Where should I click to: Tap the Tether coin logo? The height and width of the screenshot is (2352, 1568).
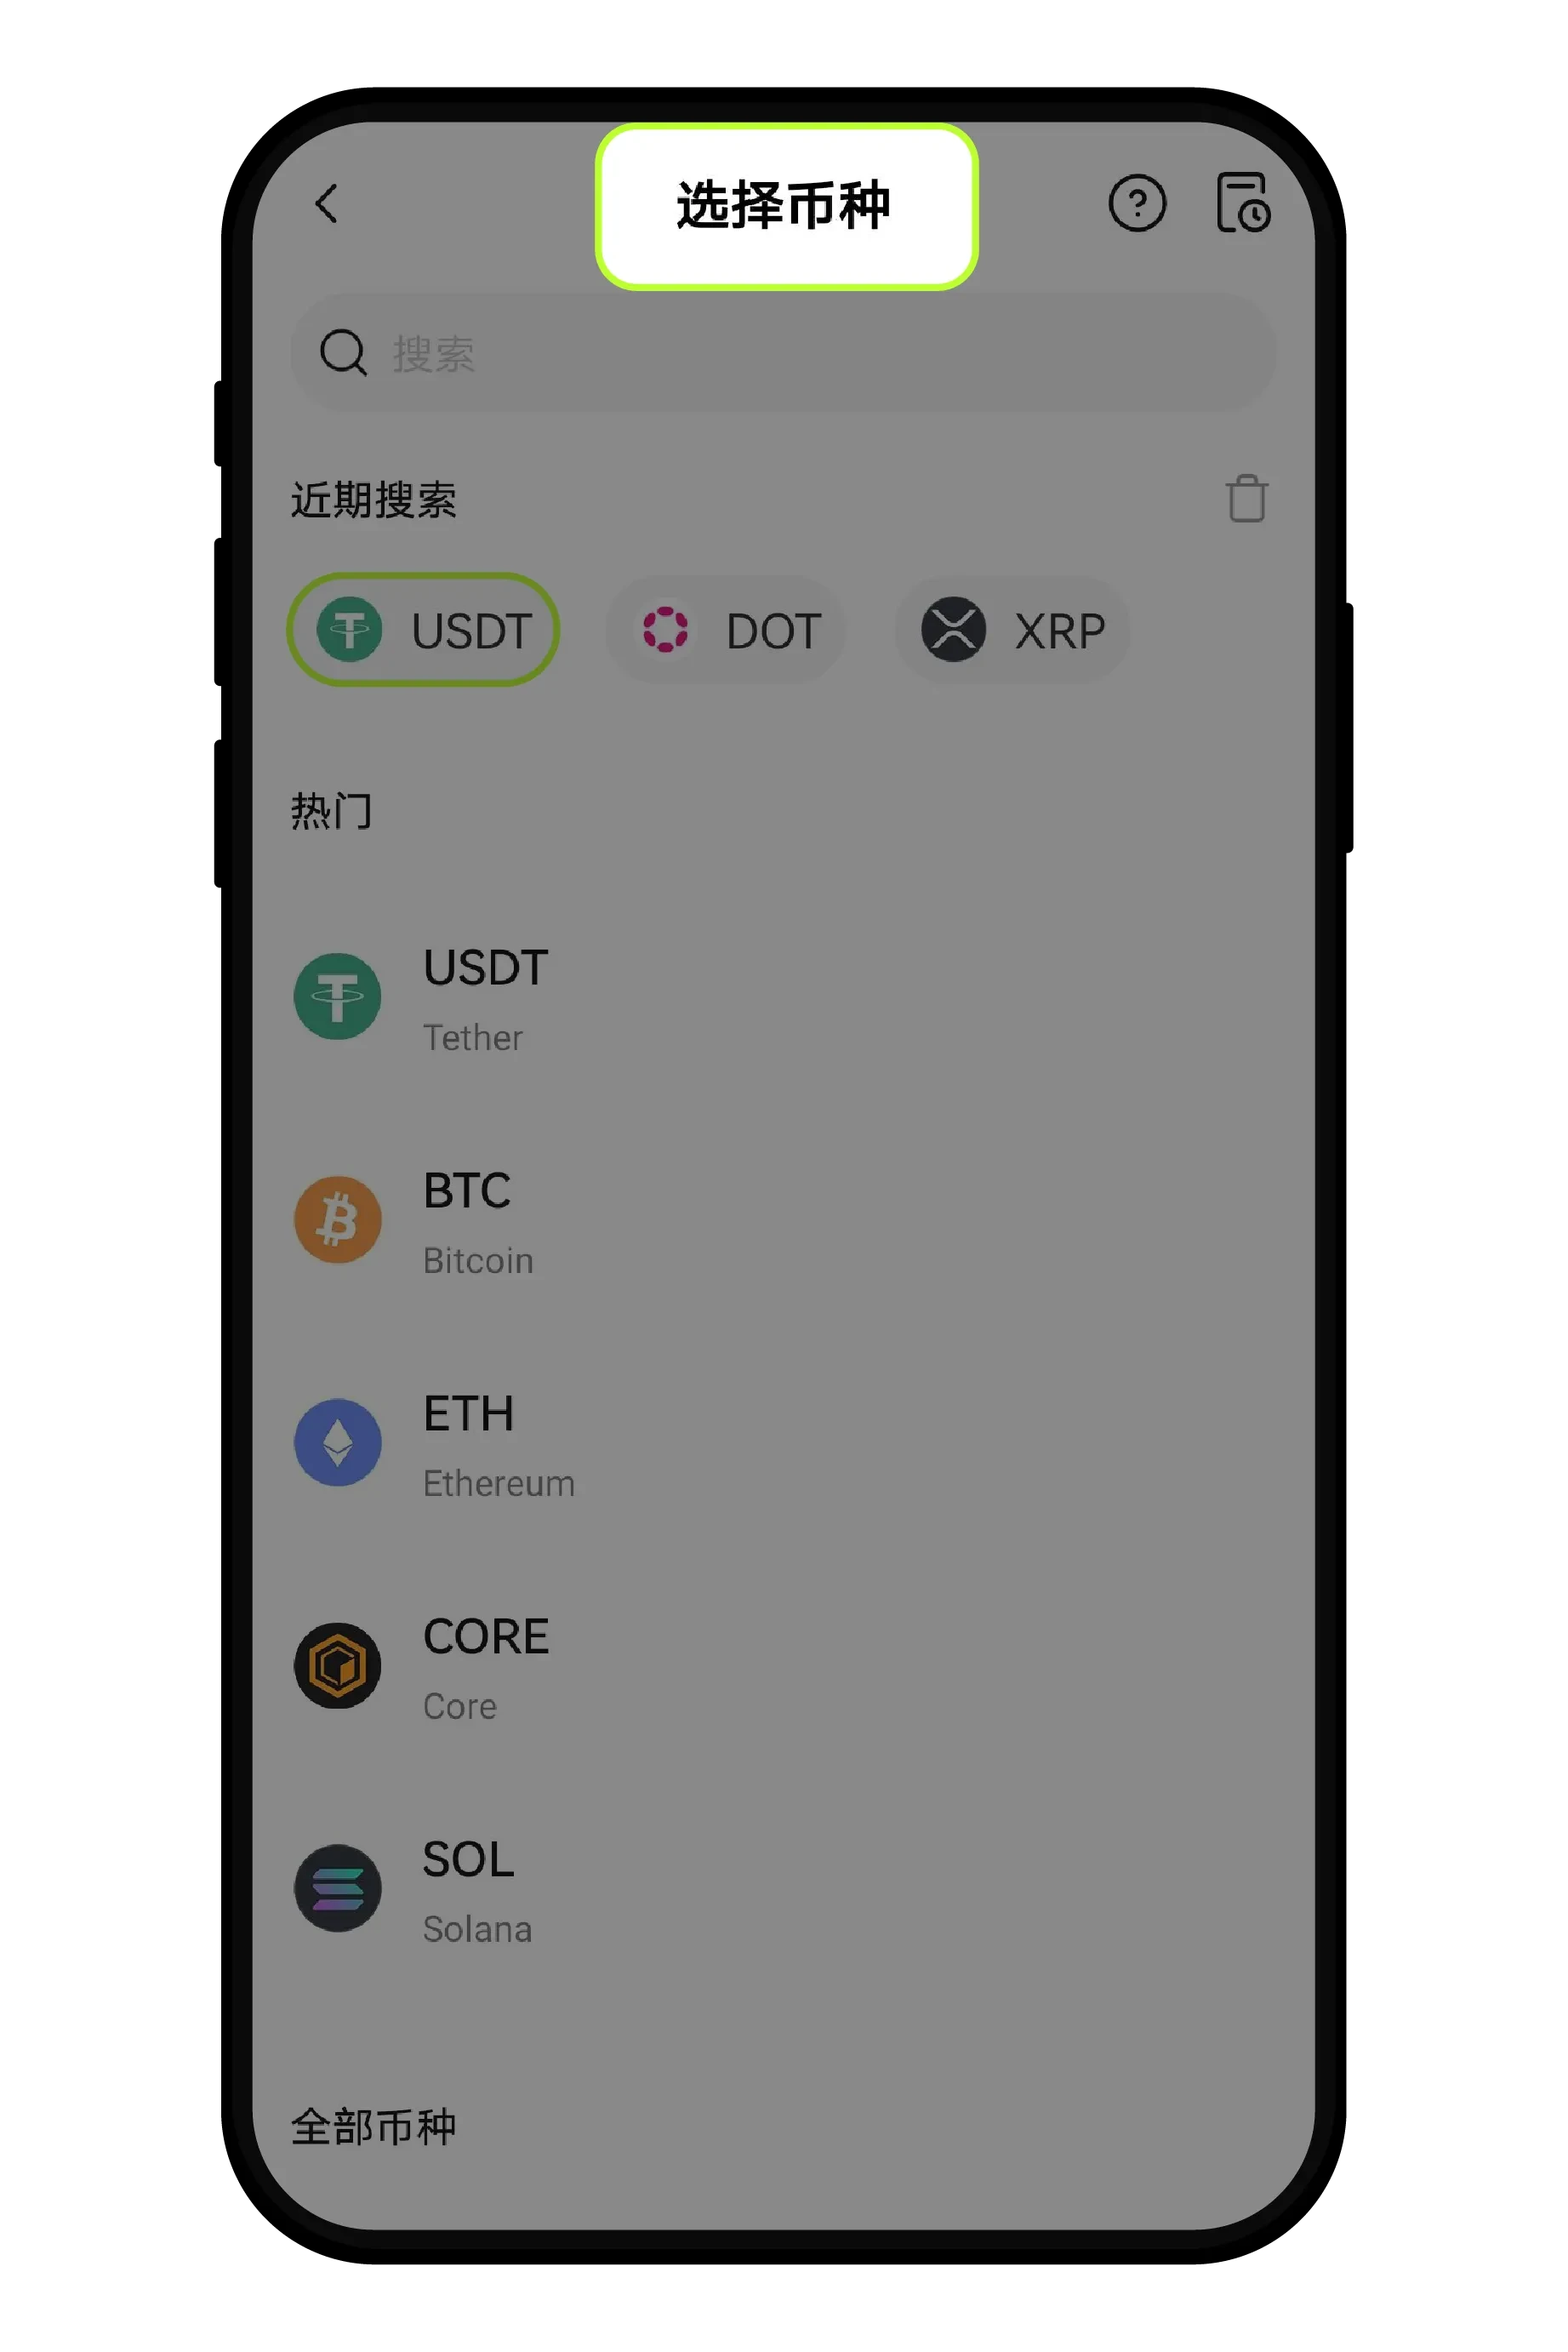(337, 996)
